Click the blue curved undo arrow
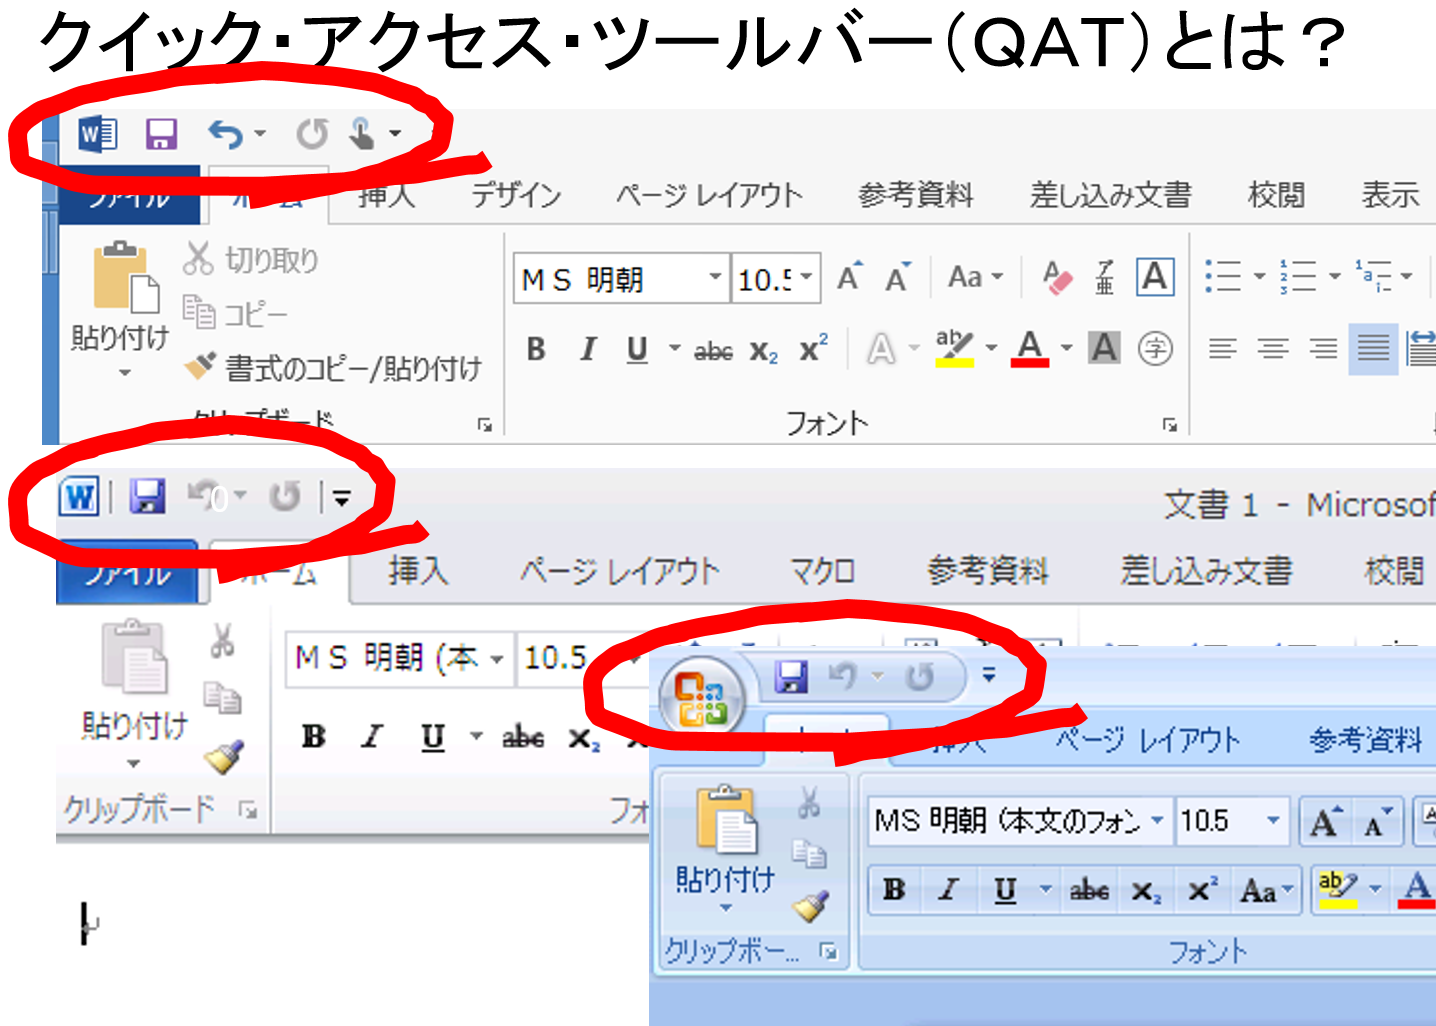 click(x=225, y=133)
